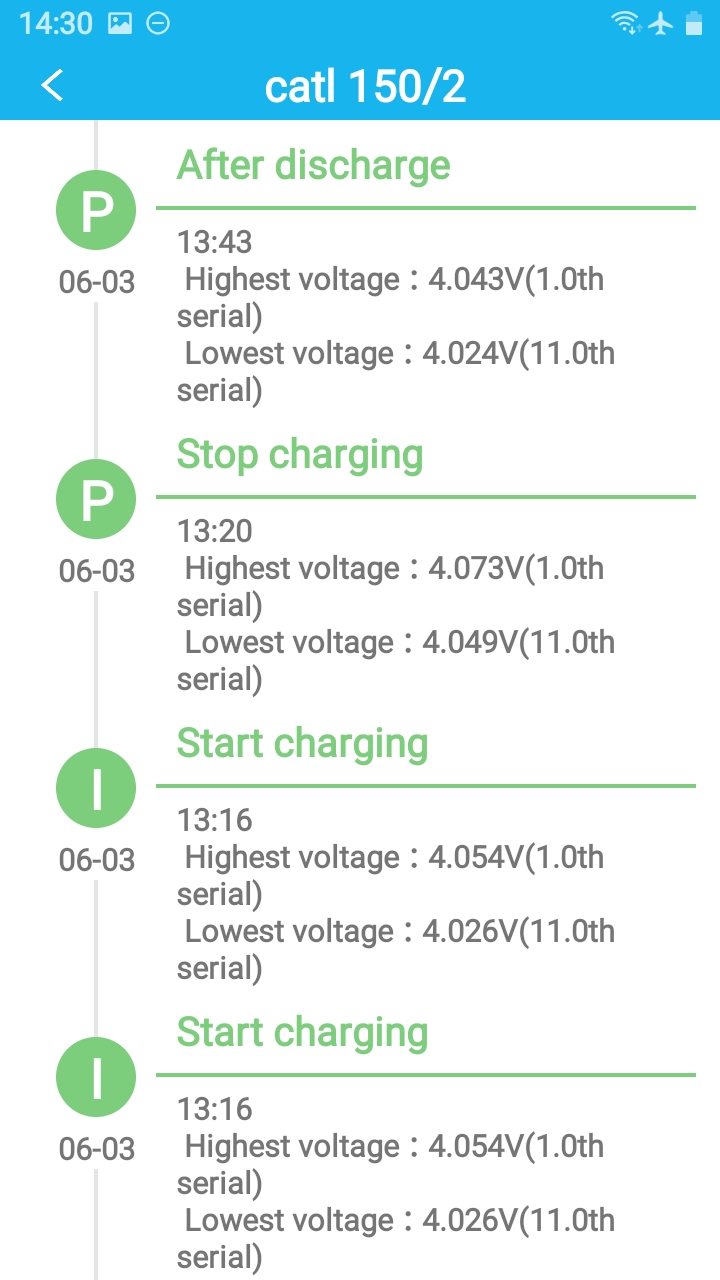Tap the image notification icon in status bar
720x1280 pixels.
point(120,23)
